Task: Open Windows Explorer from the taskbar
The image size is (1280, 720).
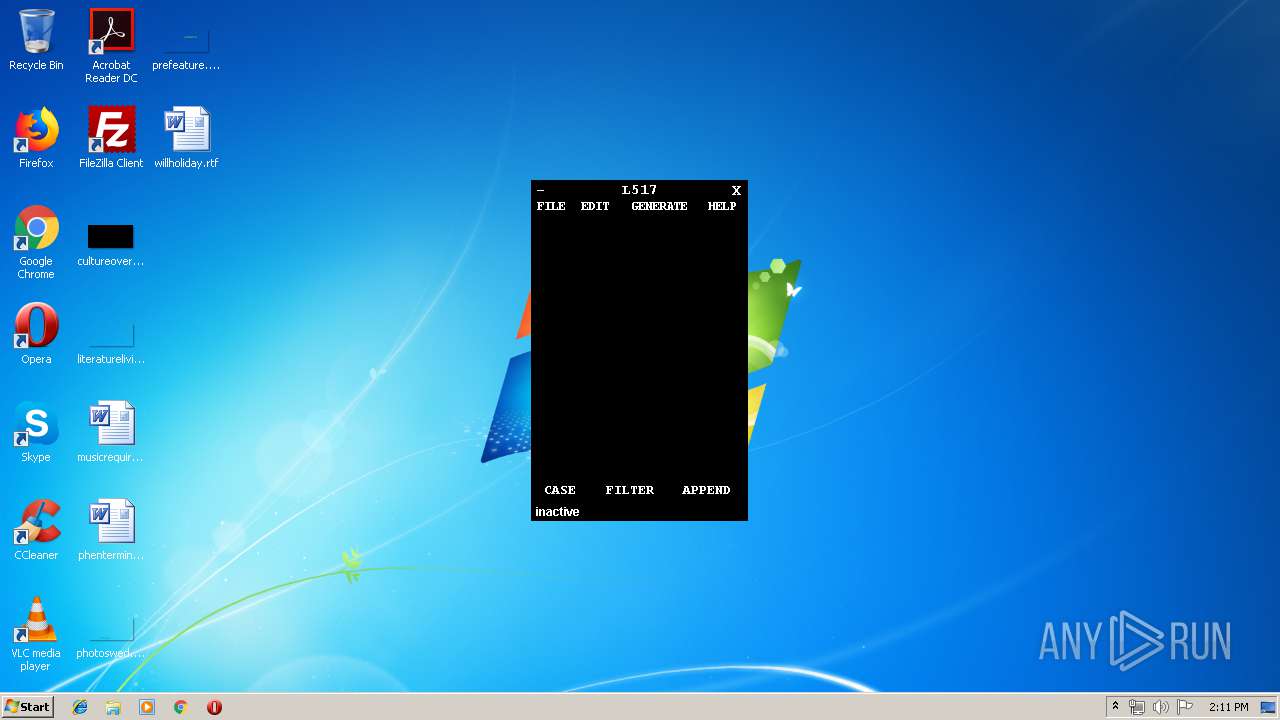Action: tap(113, 707)
